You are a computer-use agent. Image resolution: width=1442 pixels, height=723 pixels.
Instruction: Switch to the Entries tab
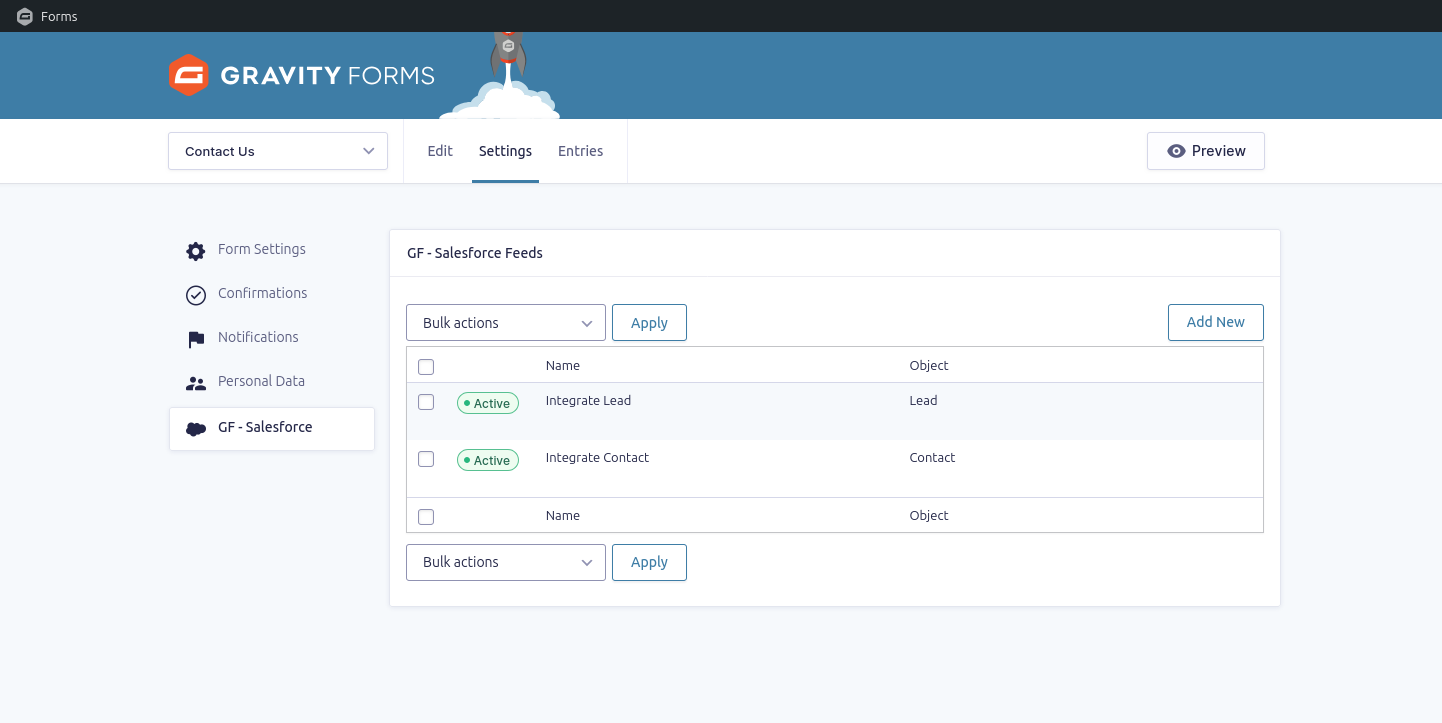click(580, 151)
